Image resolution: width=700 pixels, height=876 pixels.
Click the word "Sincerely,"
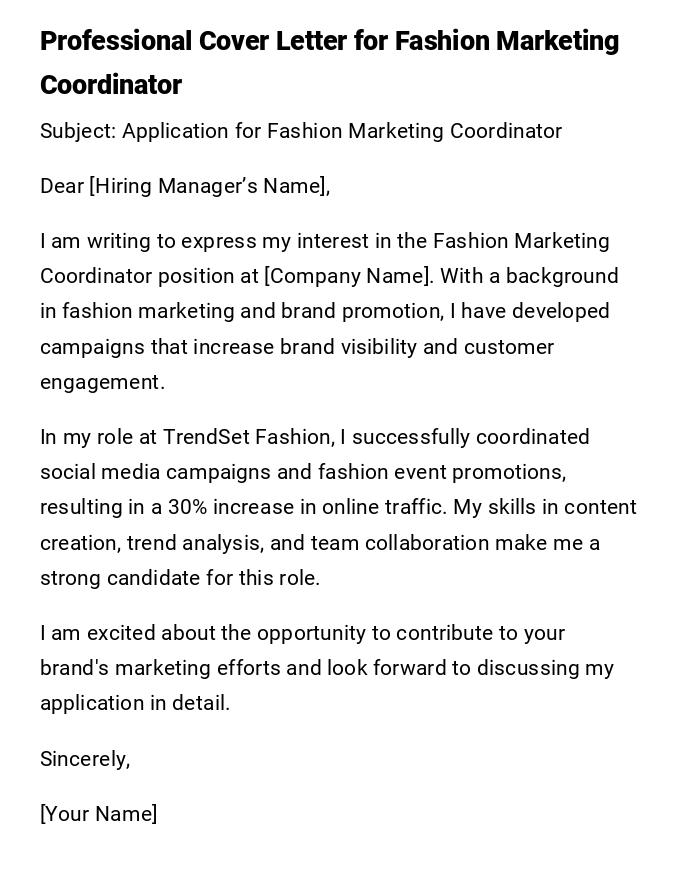(85, 759)
